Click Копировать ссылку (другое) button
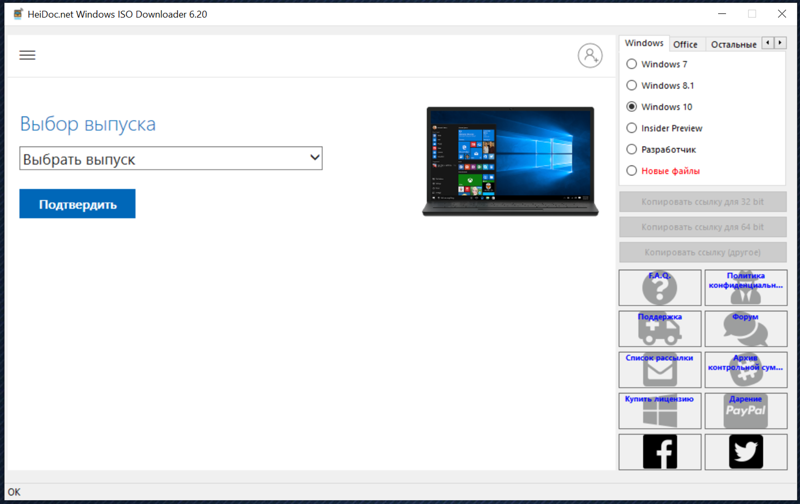 pos(703,252)
